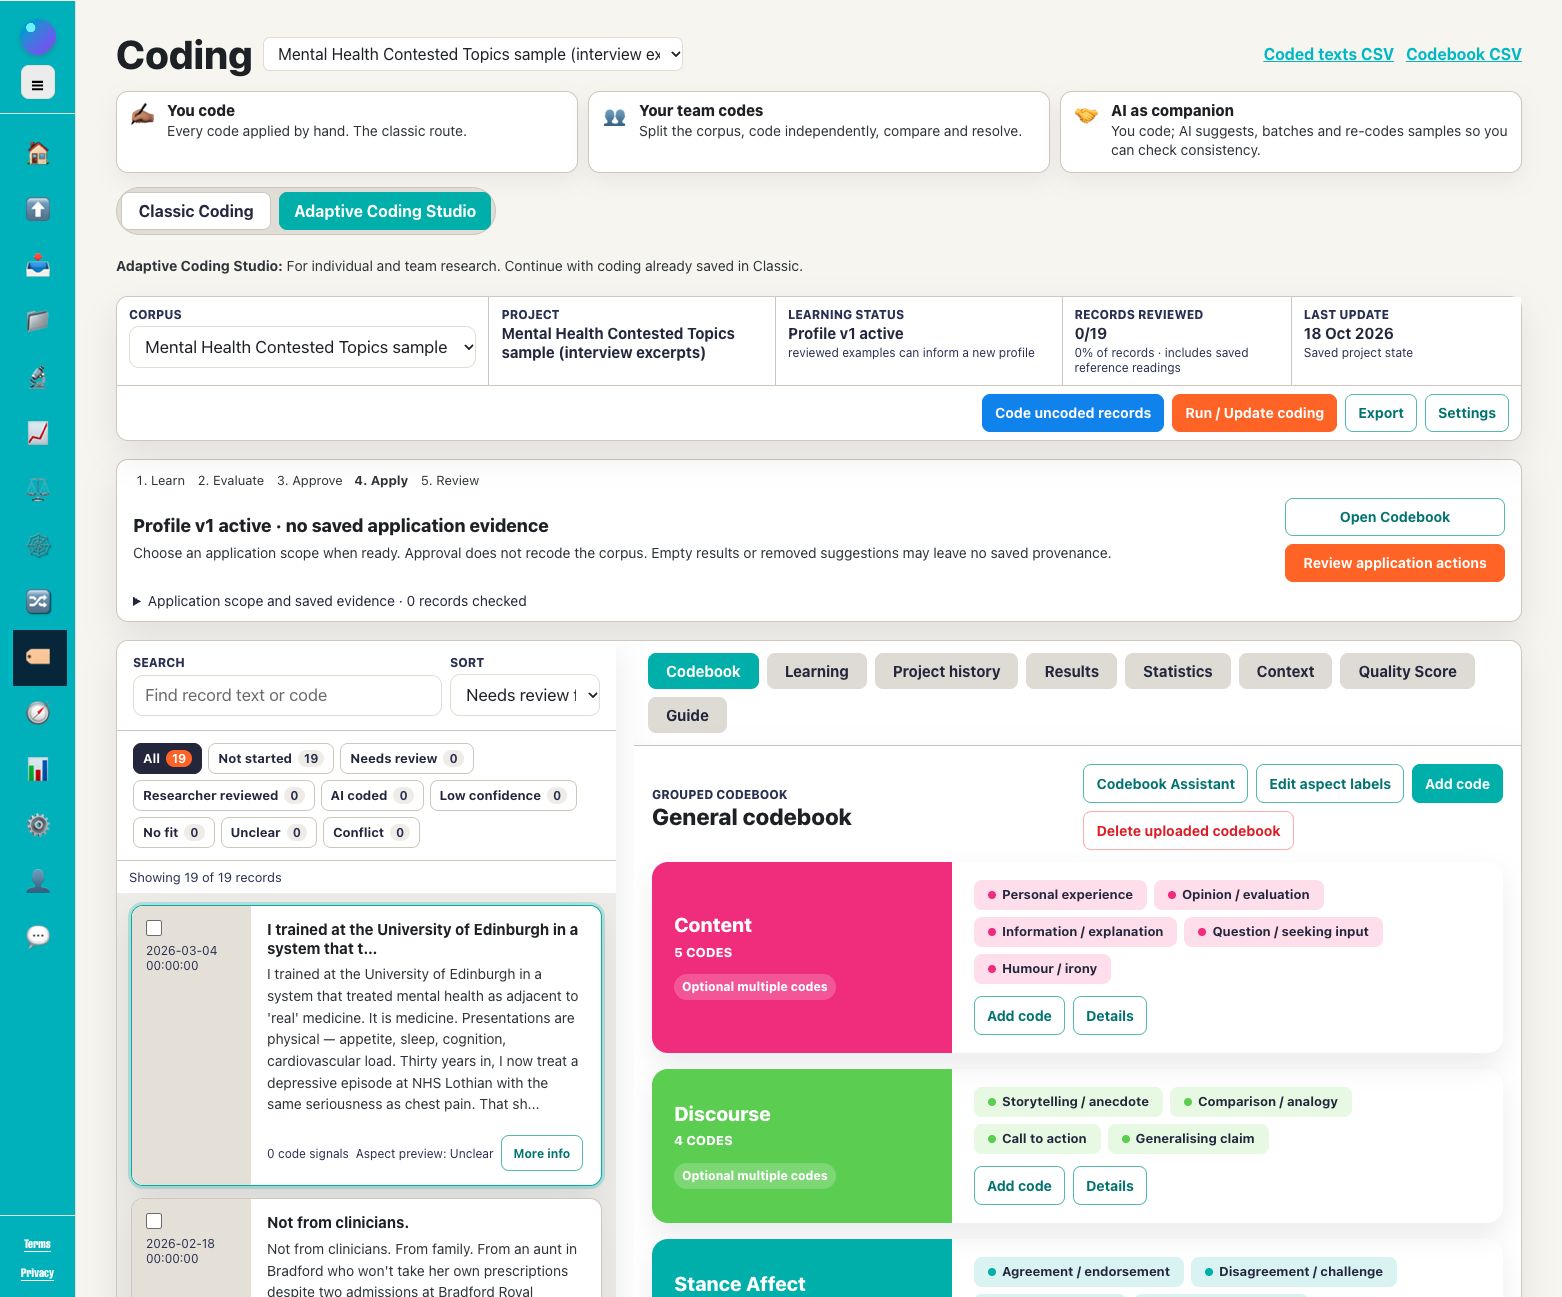Filter records by Researcher reviewed
Viewport: 1562px width, 1297px height.
pyautogui.click(x=223, y=795)
